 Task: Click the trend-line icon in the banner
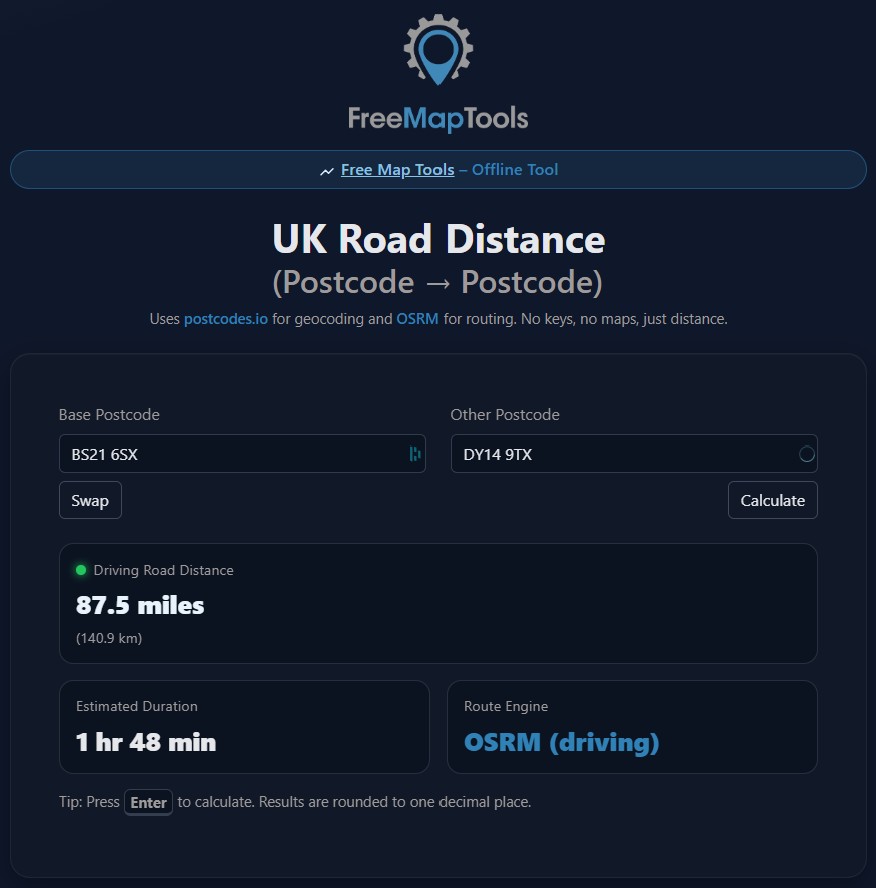click(327, 170)
